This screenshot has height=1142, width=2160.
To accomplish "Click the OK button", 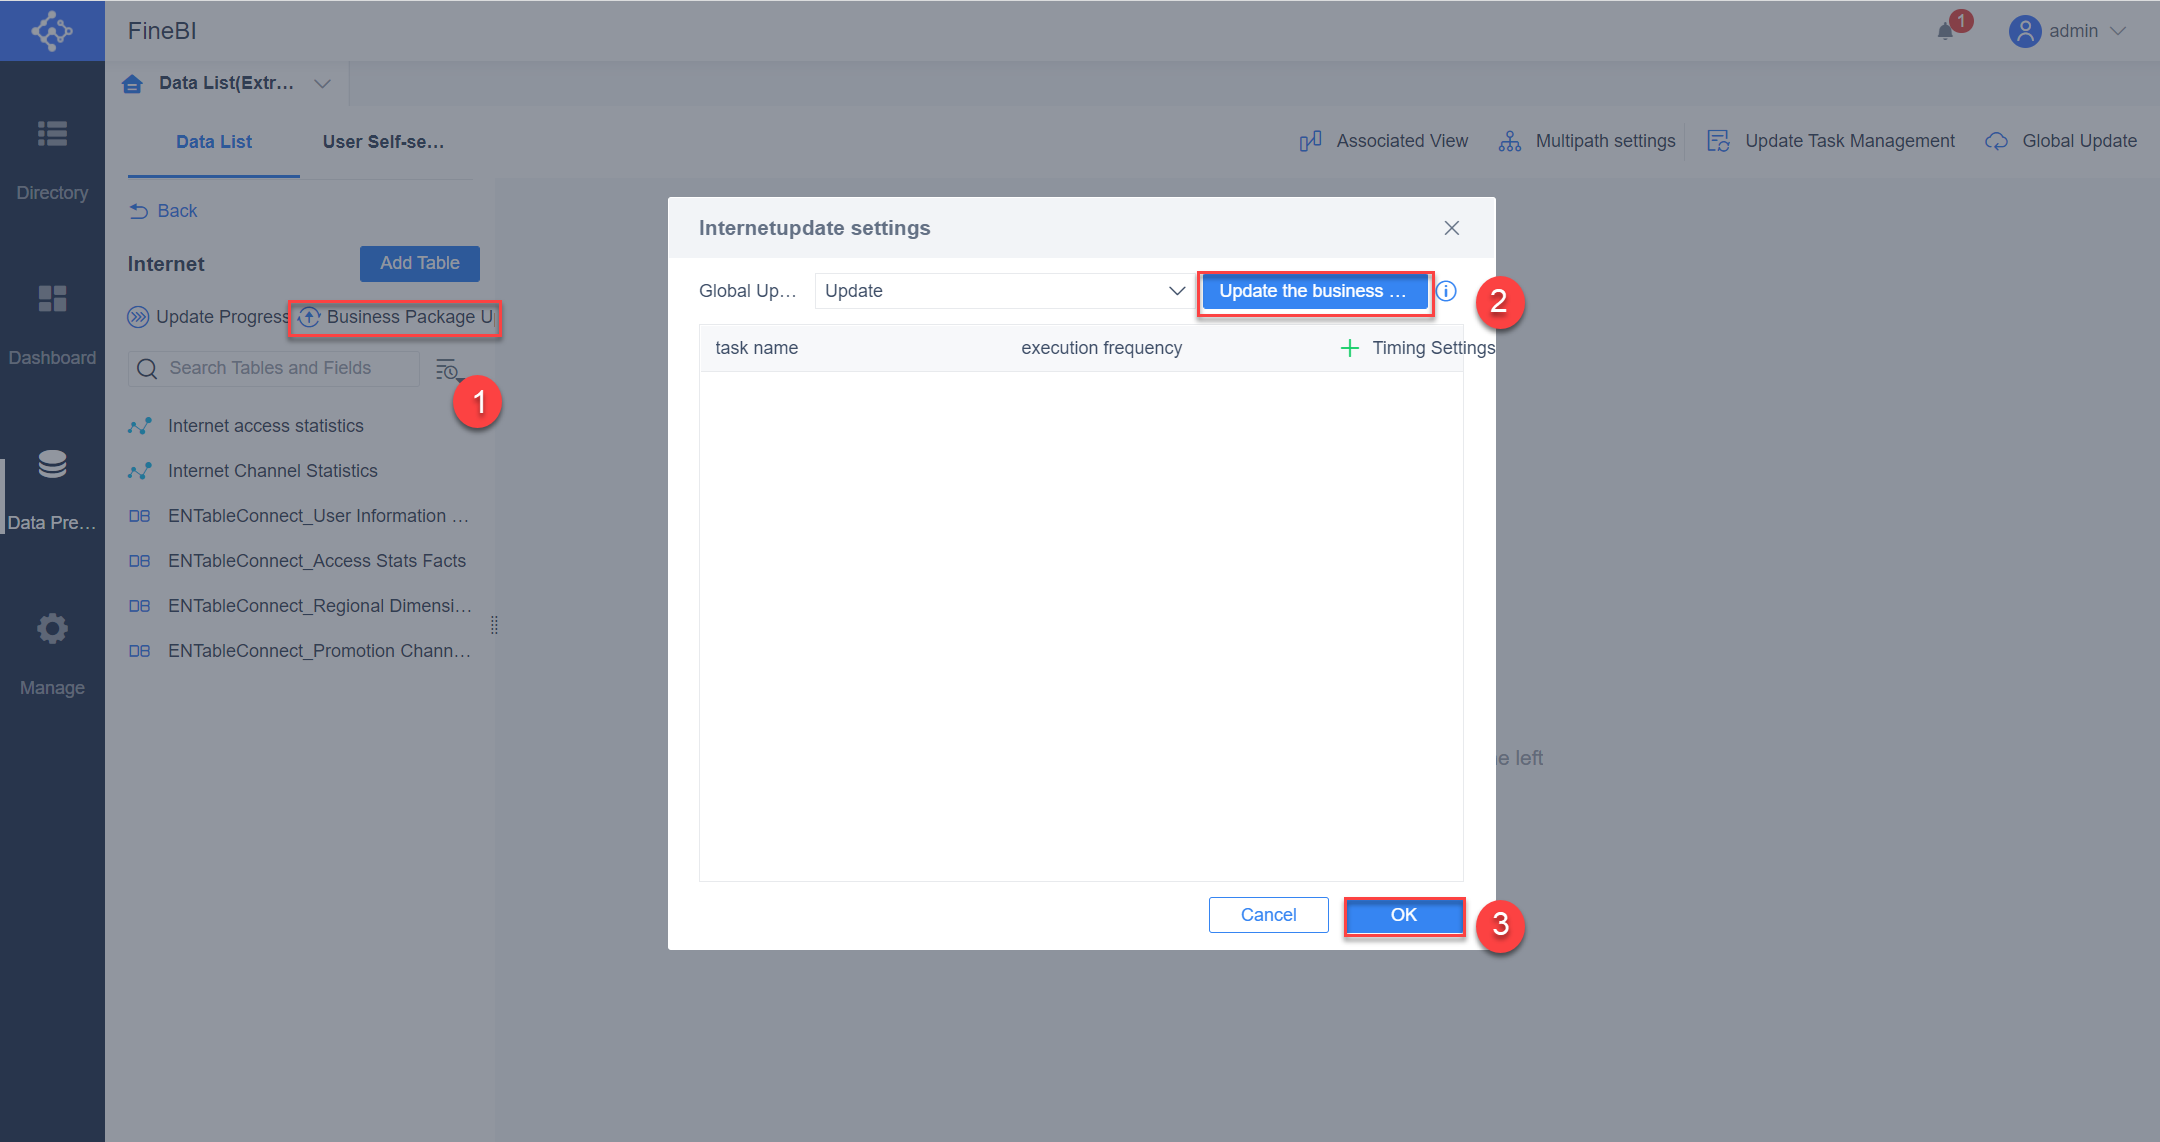I will pyautogui.click(x=1404, y=915).
